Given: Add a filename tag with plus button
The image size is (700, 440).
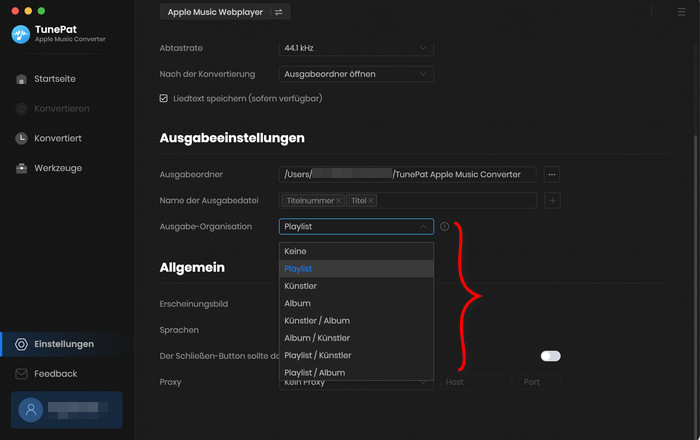Looking at the screenshot, I should point(552,201).
